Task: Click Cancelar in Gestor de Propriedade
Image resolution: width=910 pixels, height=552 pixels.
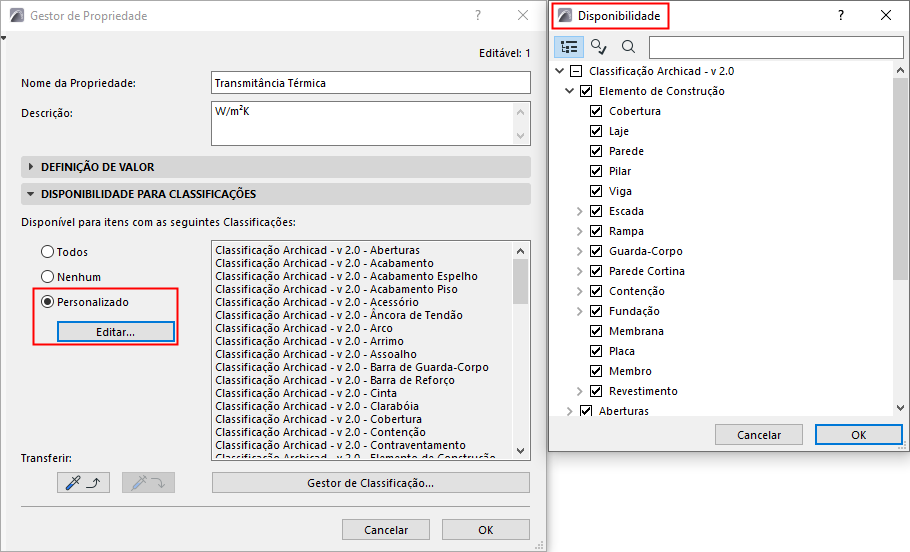Action: 386,530
